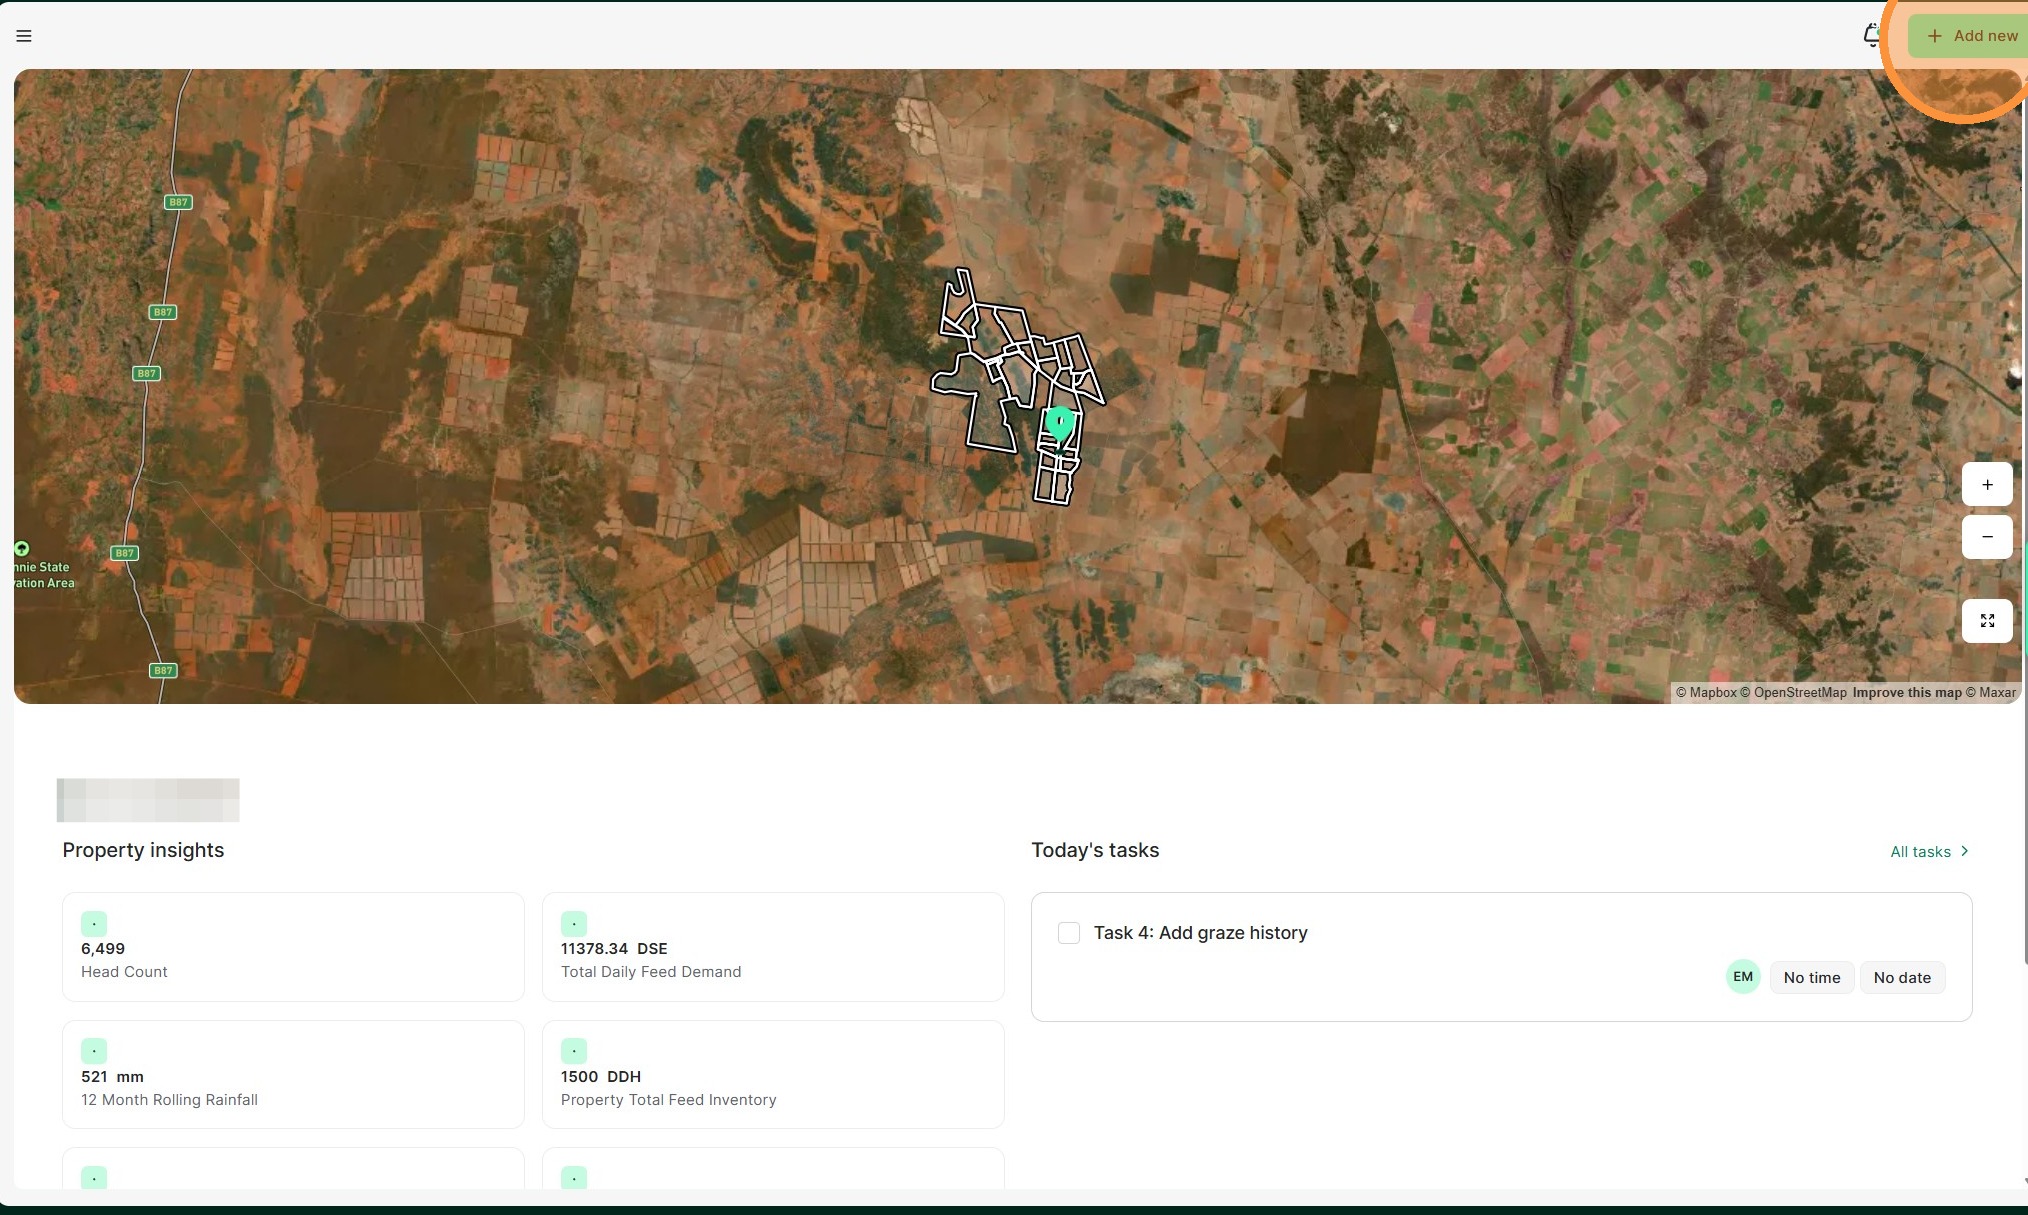Click the Total Daily Feed Demand icon
This screenshot has width=2028, height=1215.
pyautogui.click(x=574, y=924)
